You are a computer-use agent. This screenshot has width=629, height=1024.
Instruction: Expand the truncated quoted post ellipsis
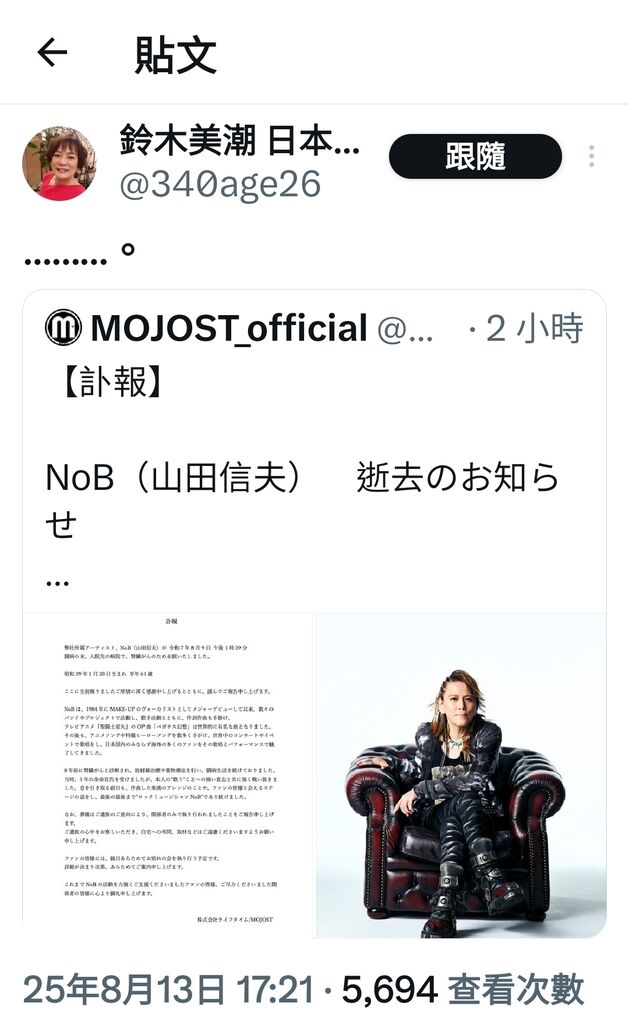click(57, 583)
